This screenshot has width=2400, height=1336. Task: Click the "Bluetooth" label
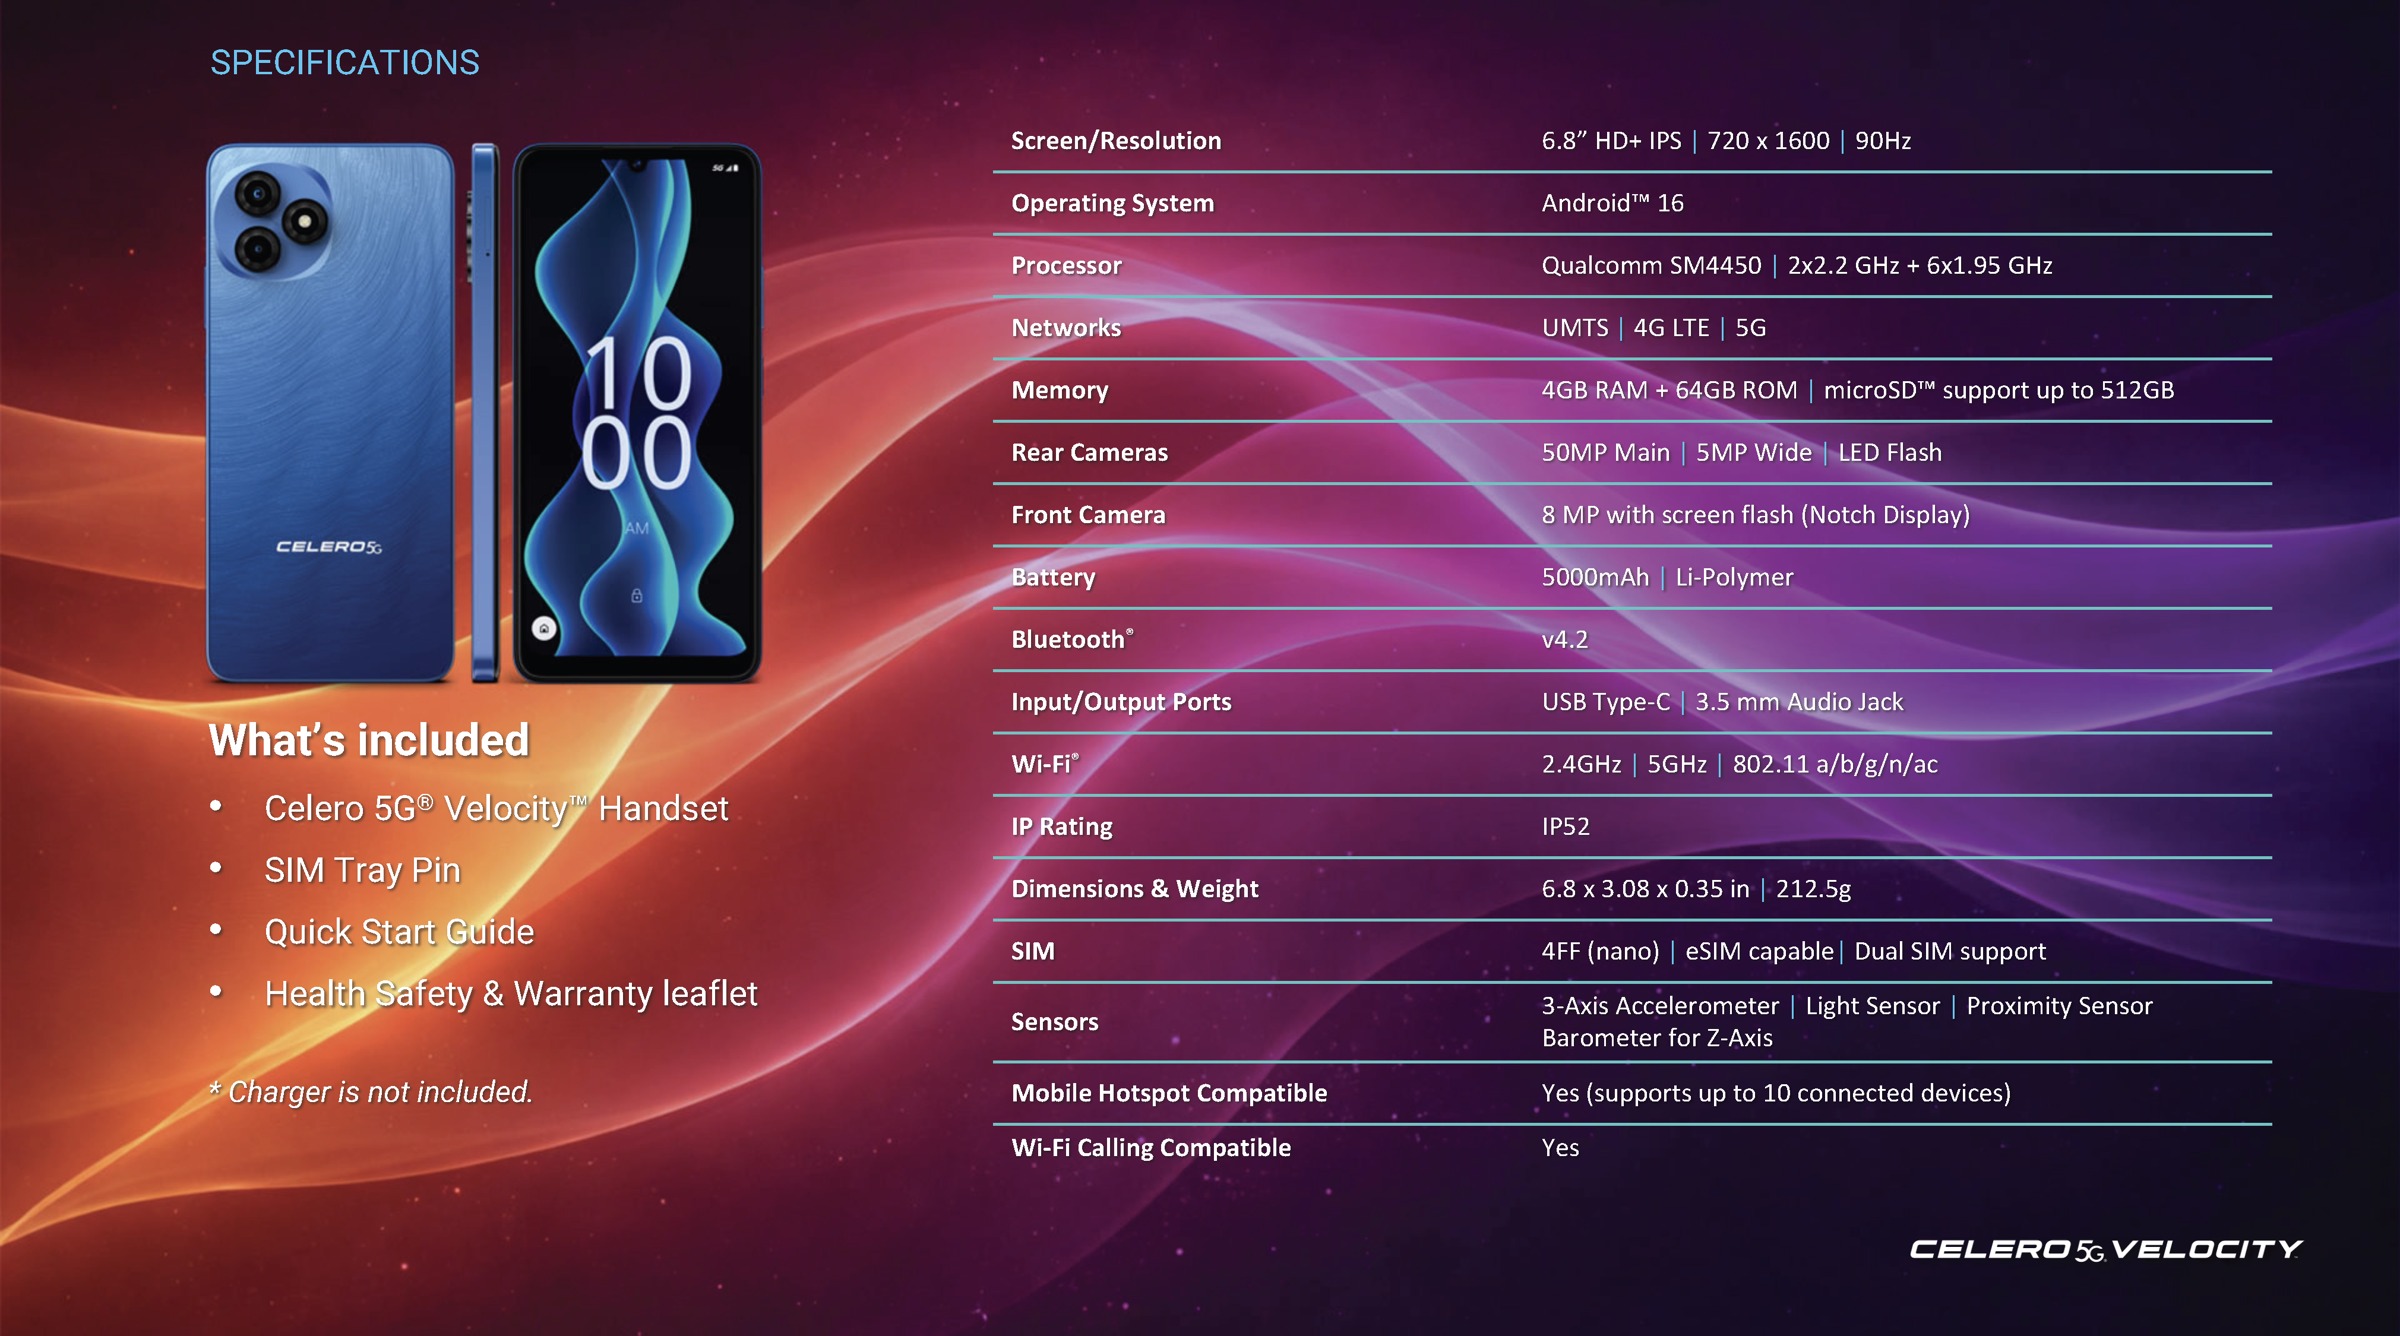pos(1072,639)
